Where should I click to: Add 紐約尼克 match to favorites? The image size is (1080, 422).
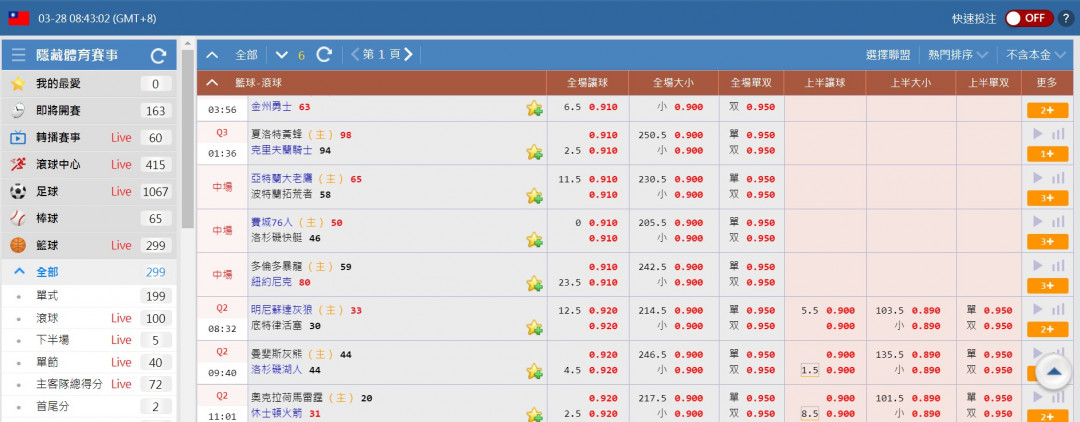(x=534, y=283)
